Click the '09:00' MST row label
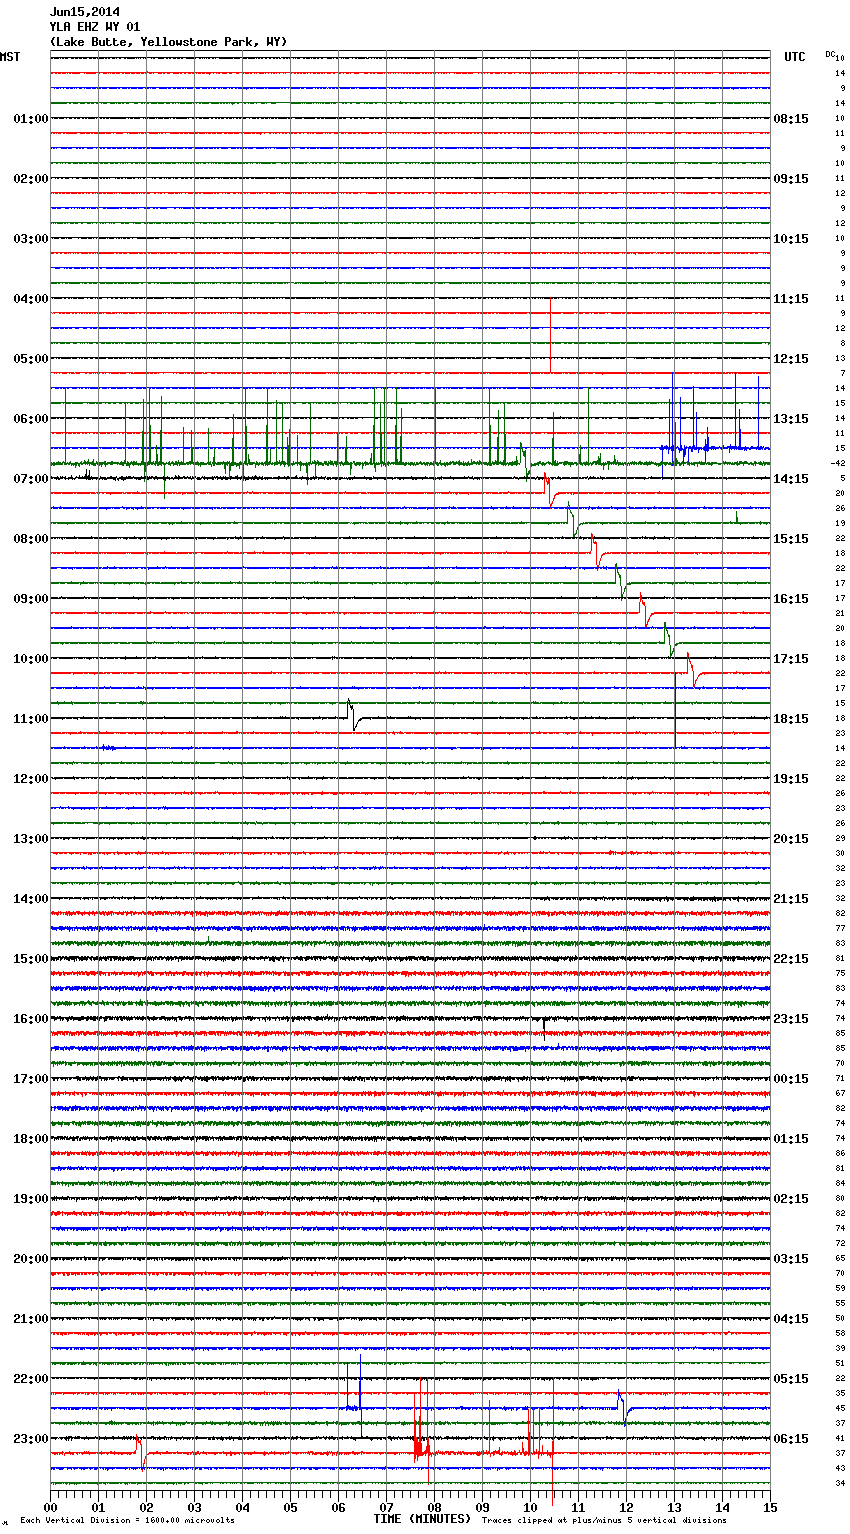850x1534 pixels. [31, 599]
